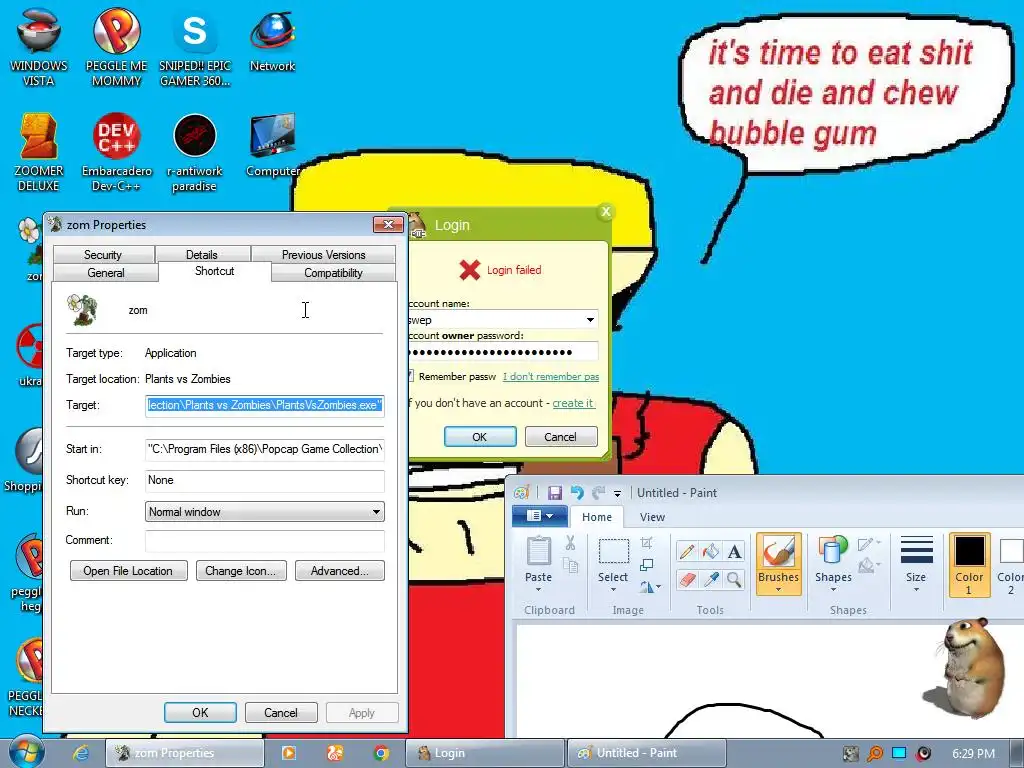Open ZOOMER DELUXE desktop icon

coord(39,153)
